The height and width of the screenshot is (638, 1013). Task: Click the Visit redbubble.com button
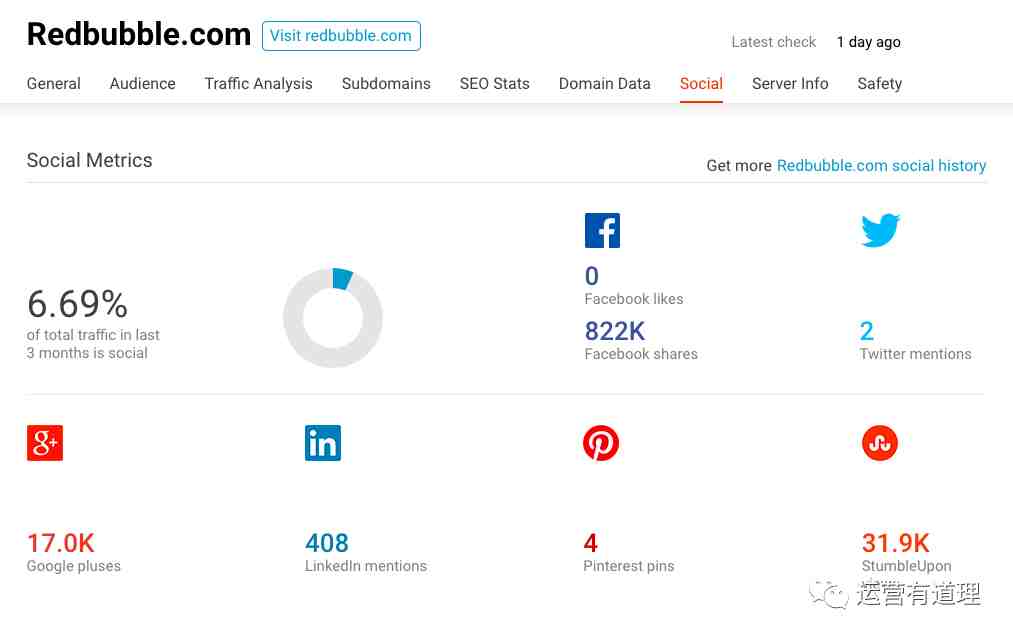(x=341, y=36)
